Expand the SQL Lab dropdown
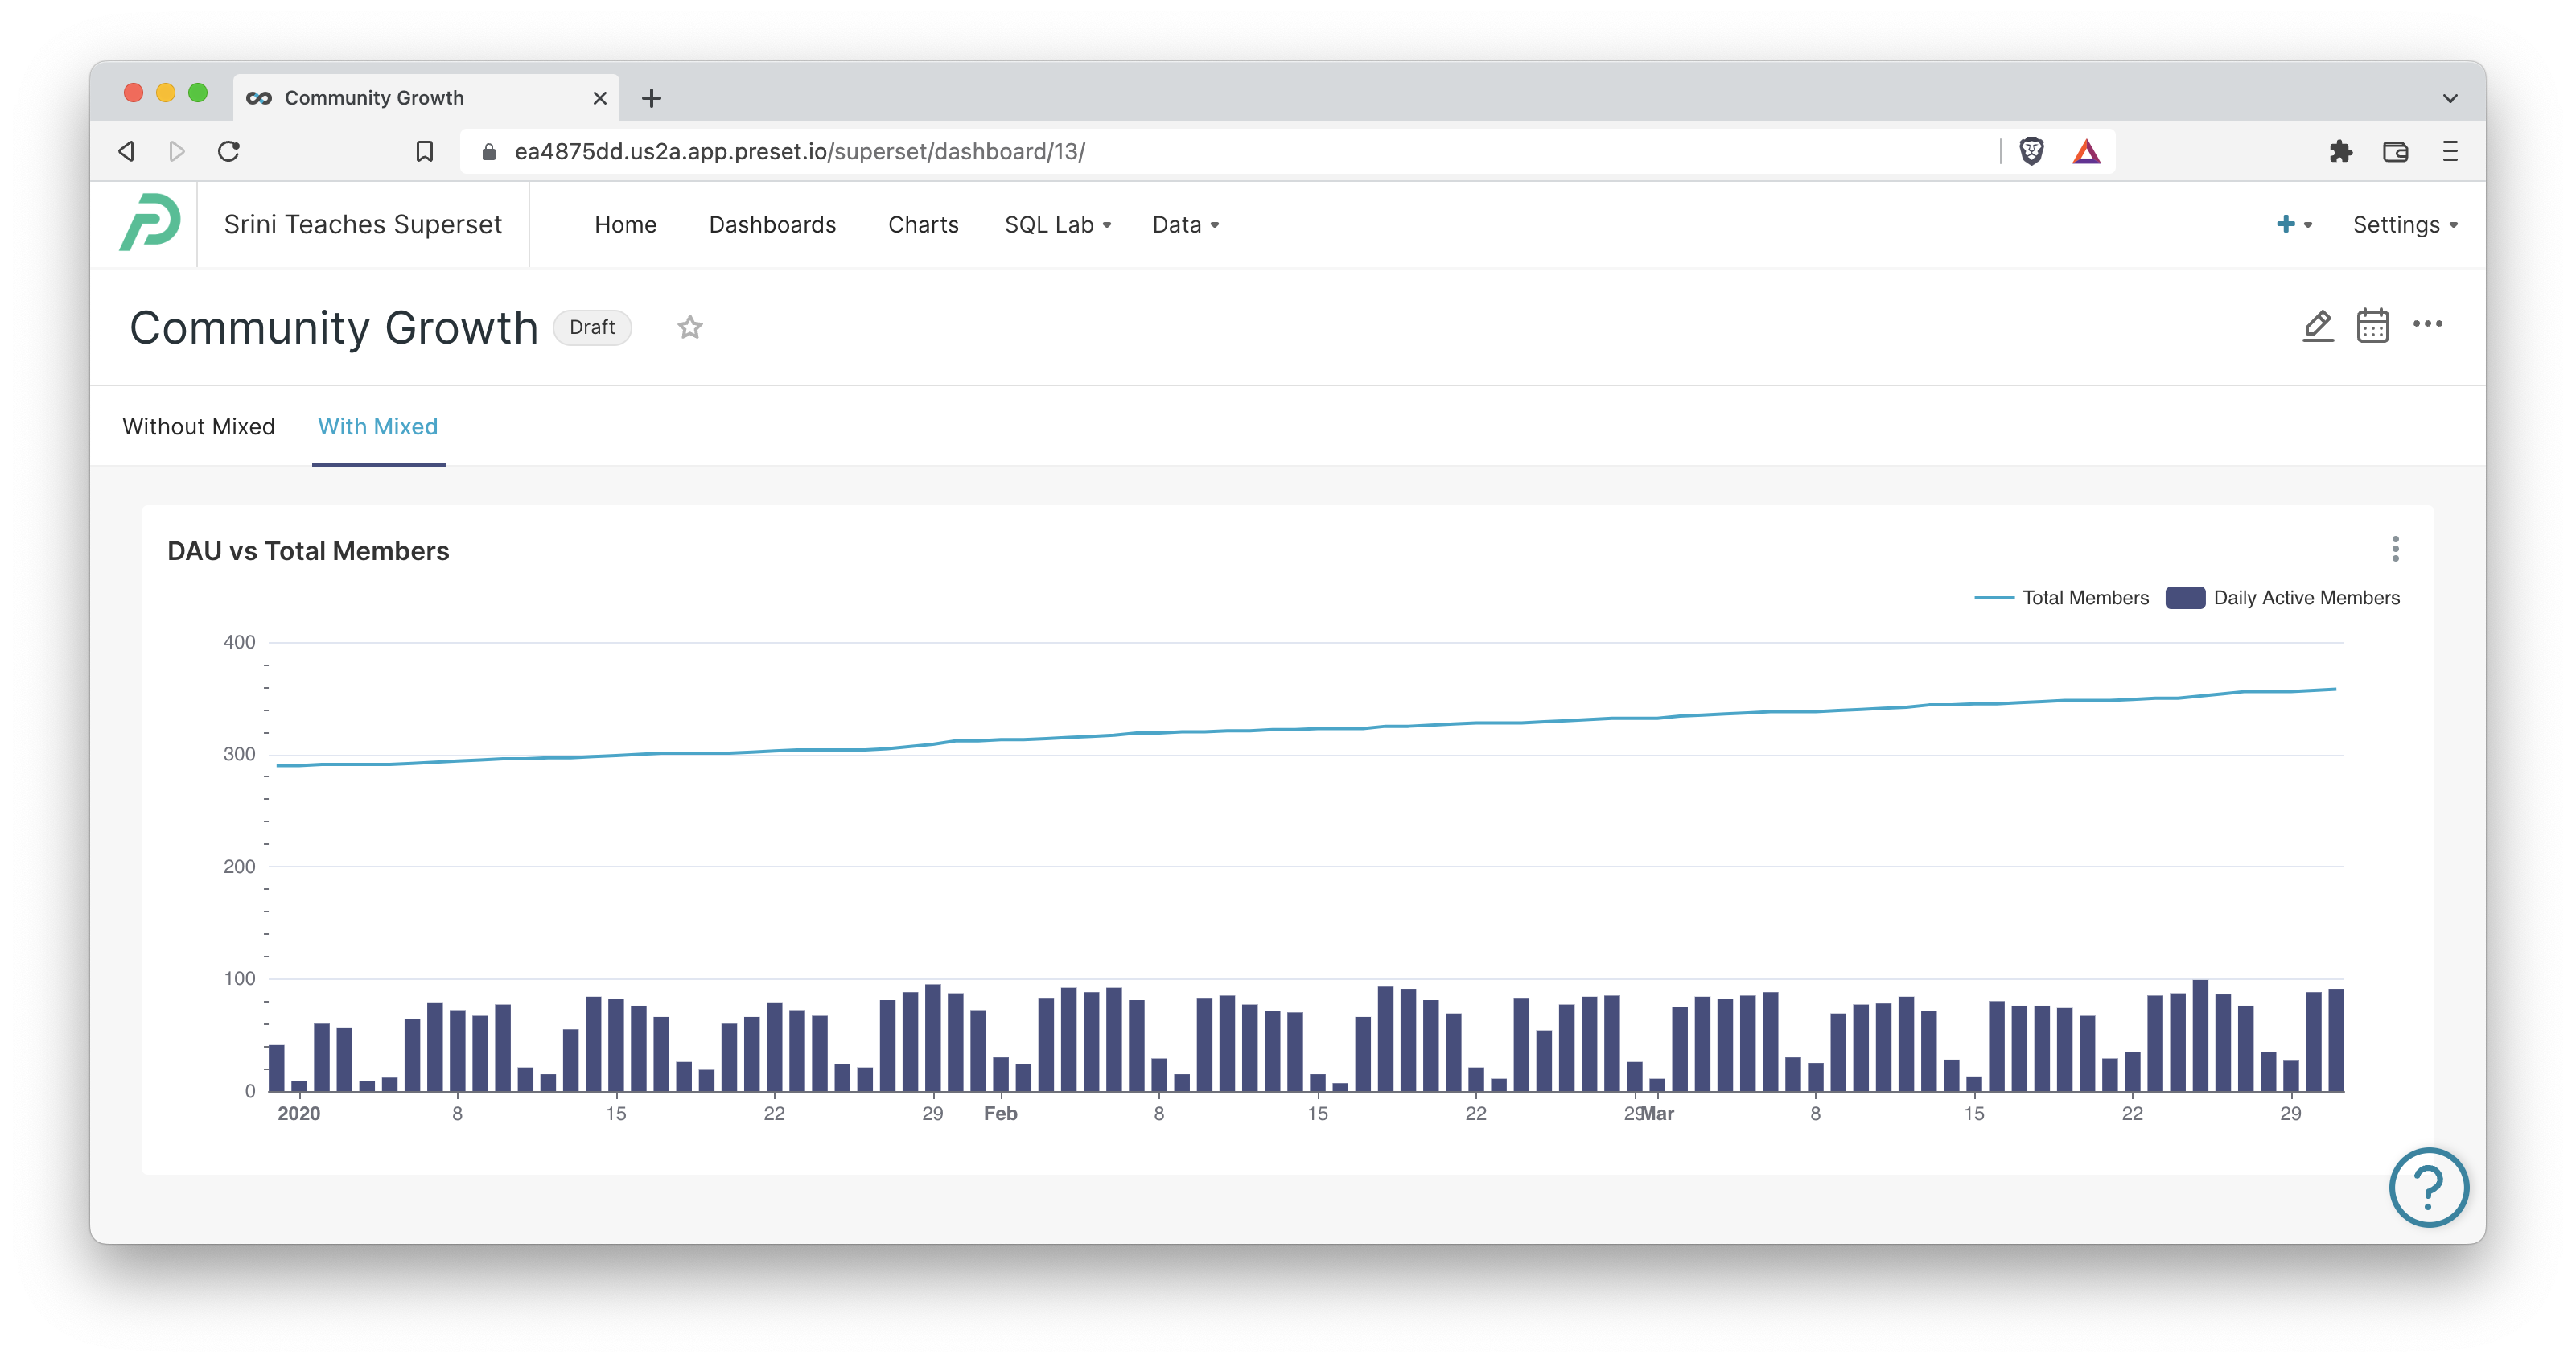2576x1363 pixels. (1057, 225)
